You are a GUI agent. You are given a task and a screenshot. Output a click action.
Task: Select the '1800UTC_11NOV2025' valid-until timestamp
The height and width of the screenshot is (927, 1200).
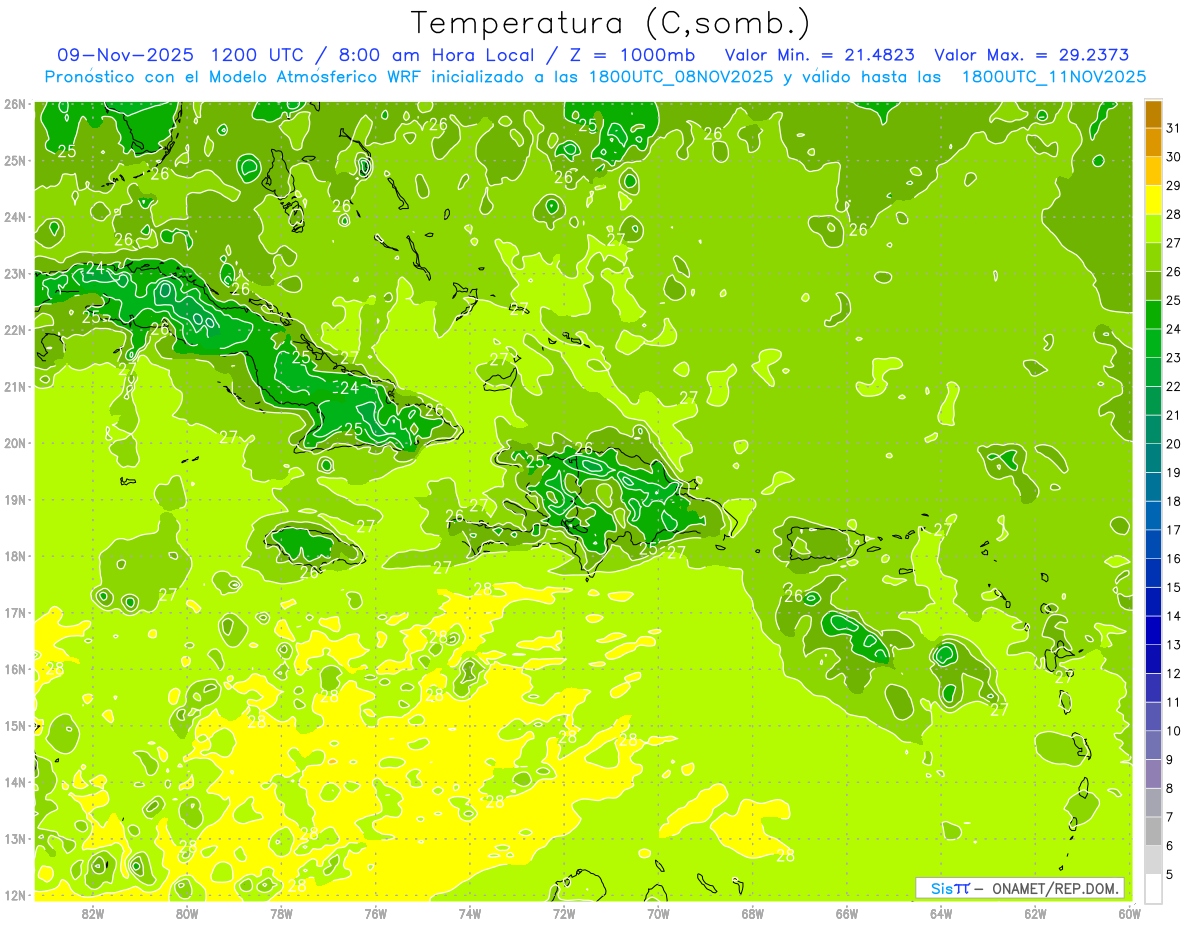tap(1054, 77)
